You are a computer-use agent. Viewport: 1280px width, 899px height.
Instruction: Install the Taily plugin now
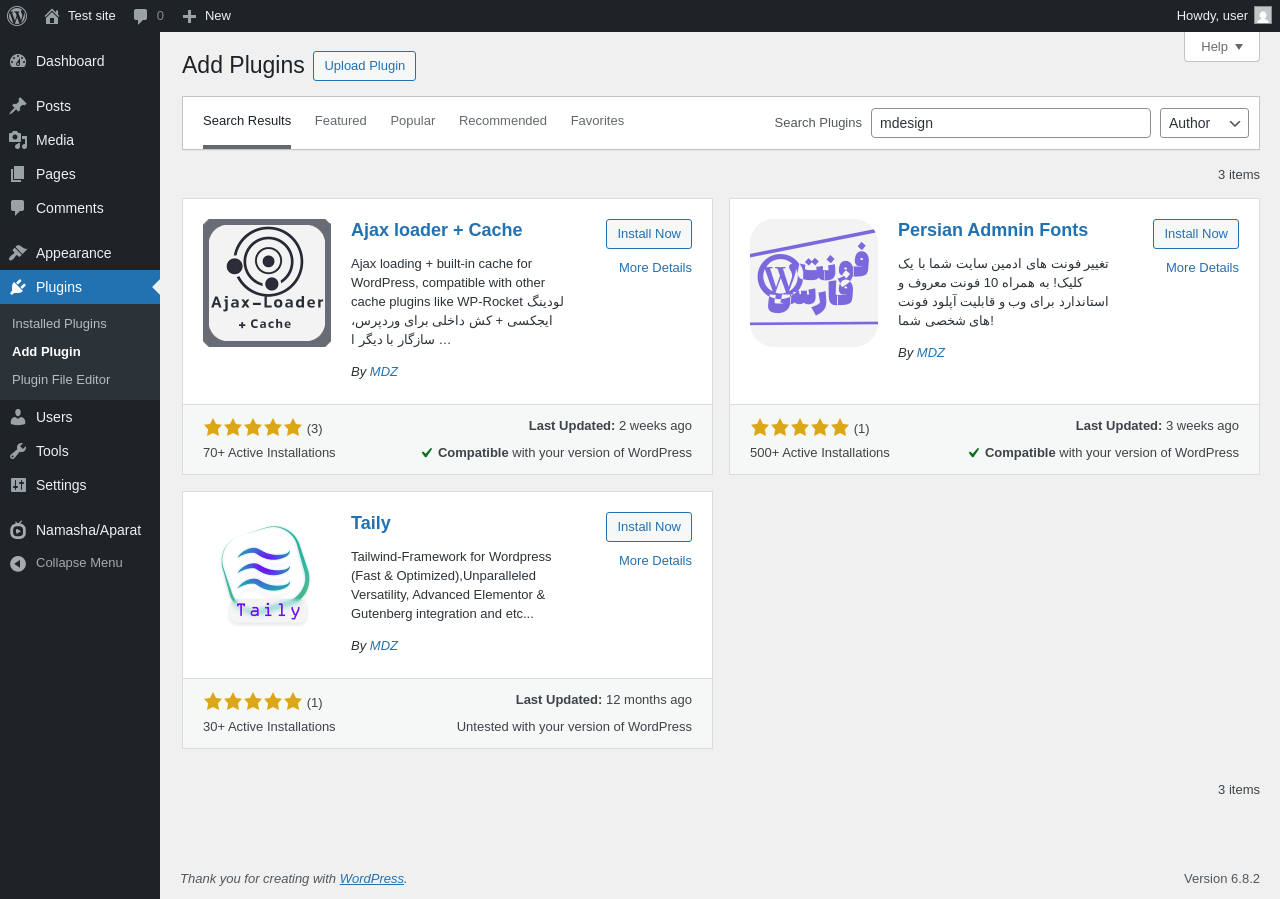tap(649, 527)
